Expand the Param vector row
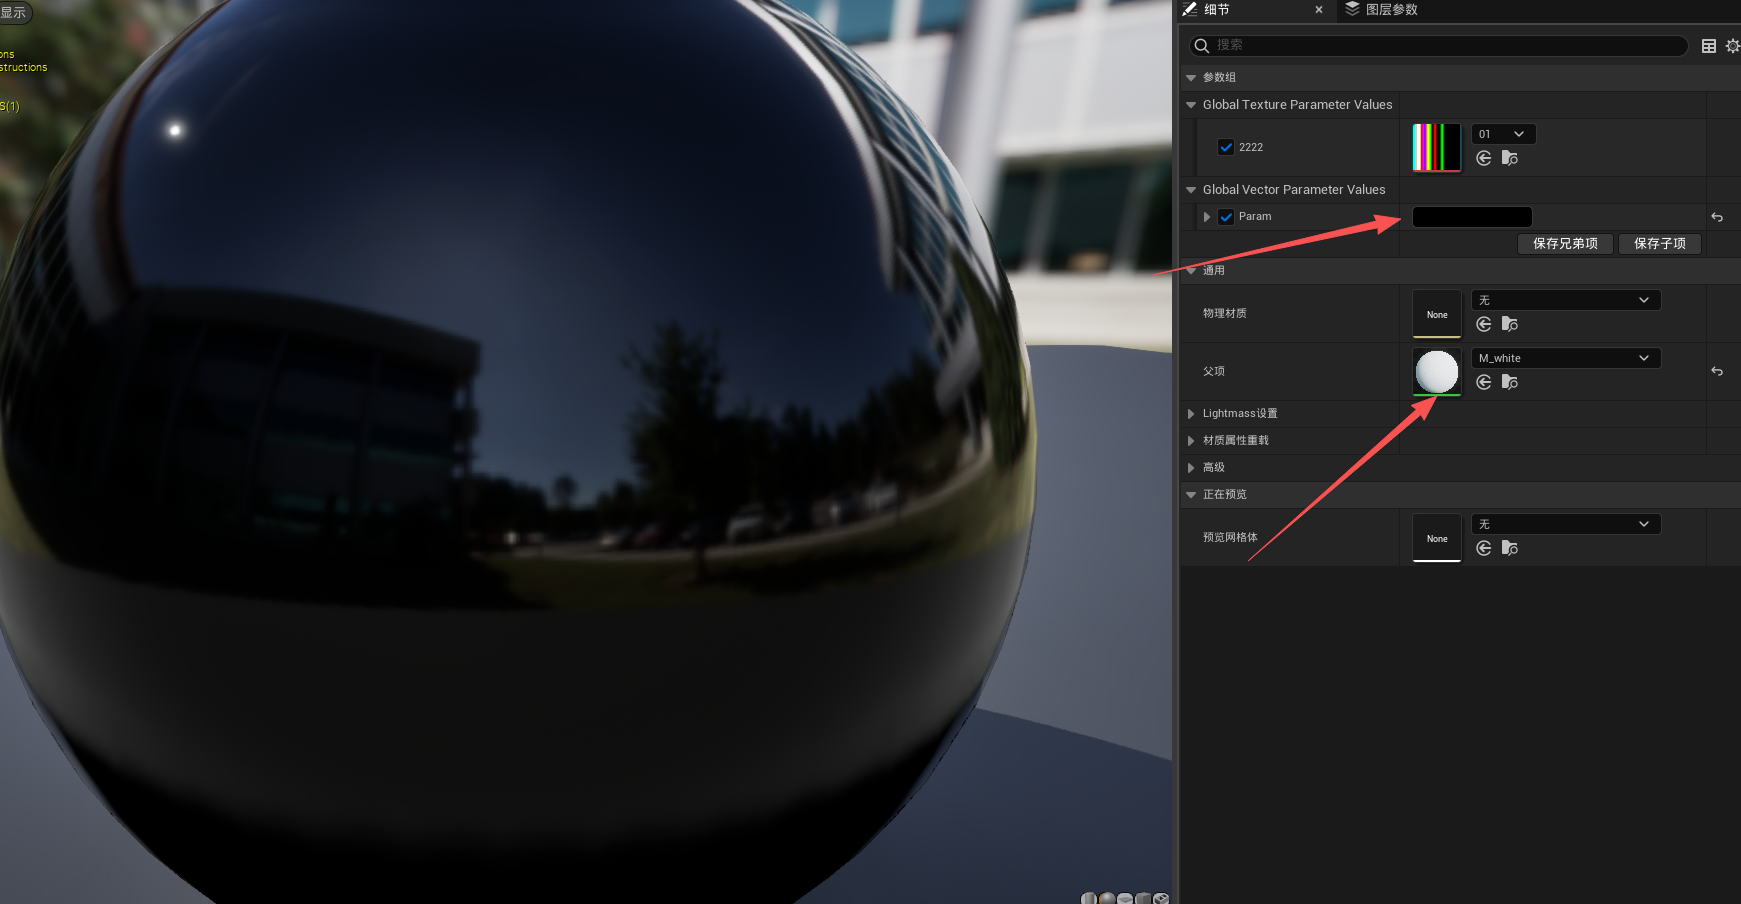Screen dimensions: 1741x904 pos(1207,217)
